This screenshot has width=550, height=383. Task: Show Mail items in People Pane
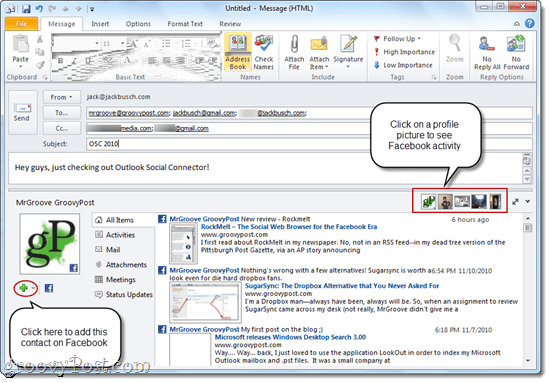113,250
